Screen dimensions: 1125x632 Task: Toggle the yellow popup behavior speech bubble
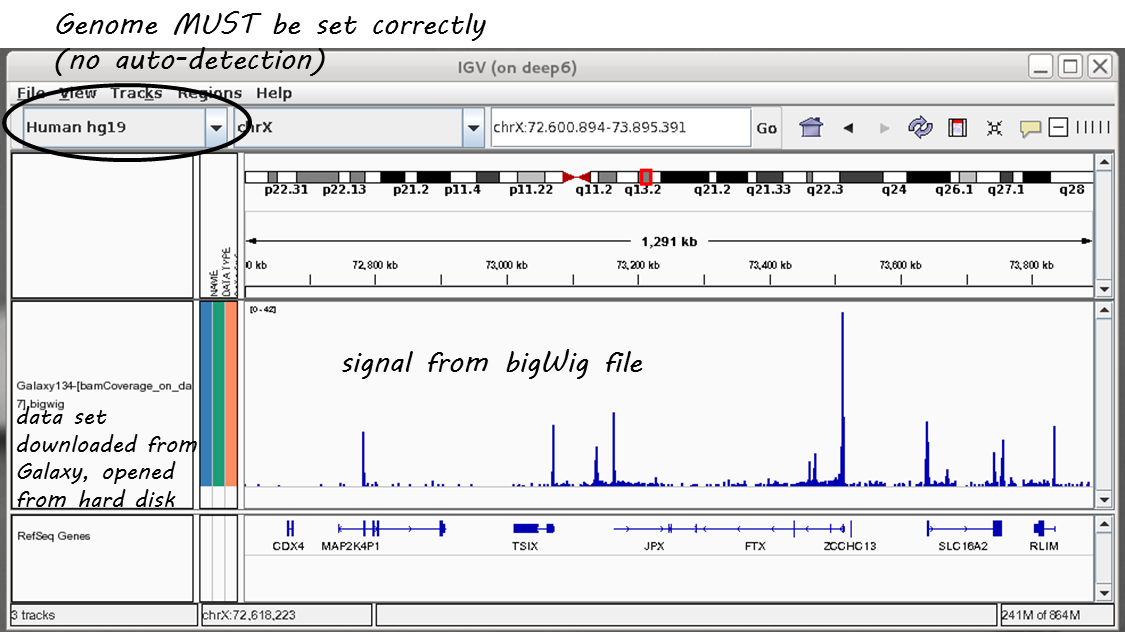[1030, 128]
